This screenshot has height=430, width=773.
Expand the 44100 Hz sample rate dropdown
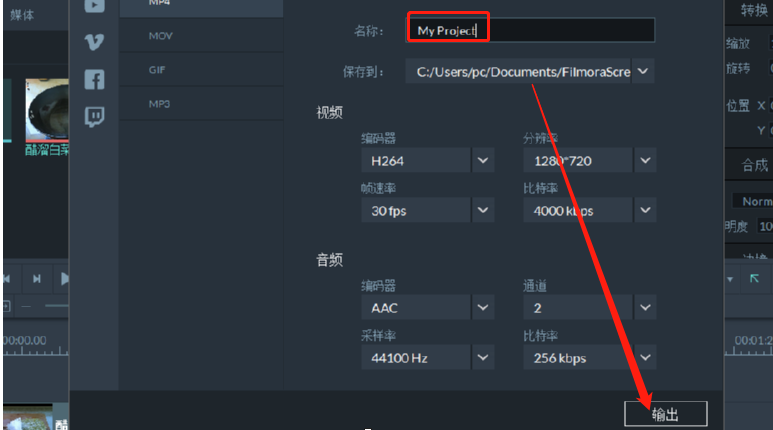point(483,358)
